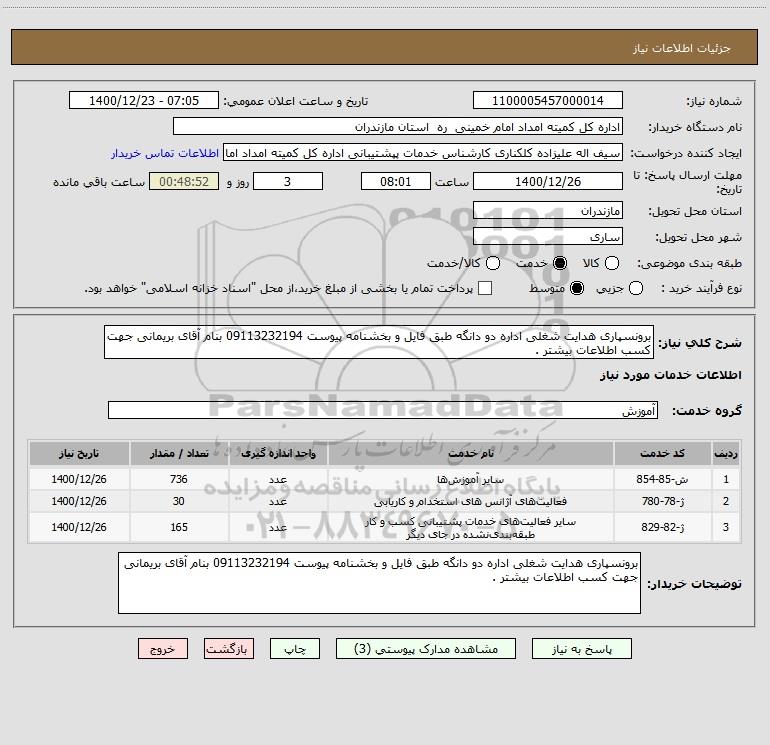
Task: Click service group field آموزش
Action: [383, 410]
